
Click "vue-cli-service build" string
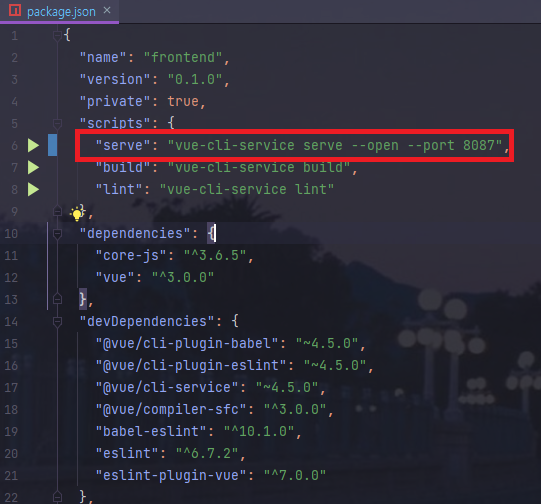coord(259,167)
